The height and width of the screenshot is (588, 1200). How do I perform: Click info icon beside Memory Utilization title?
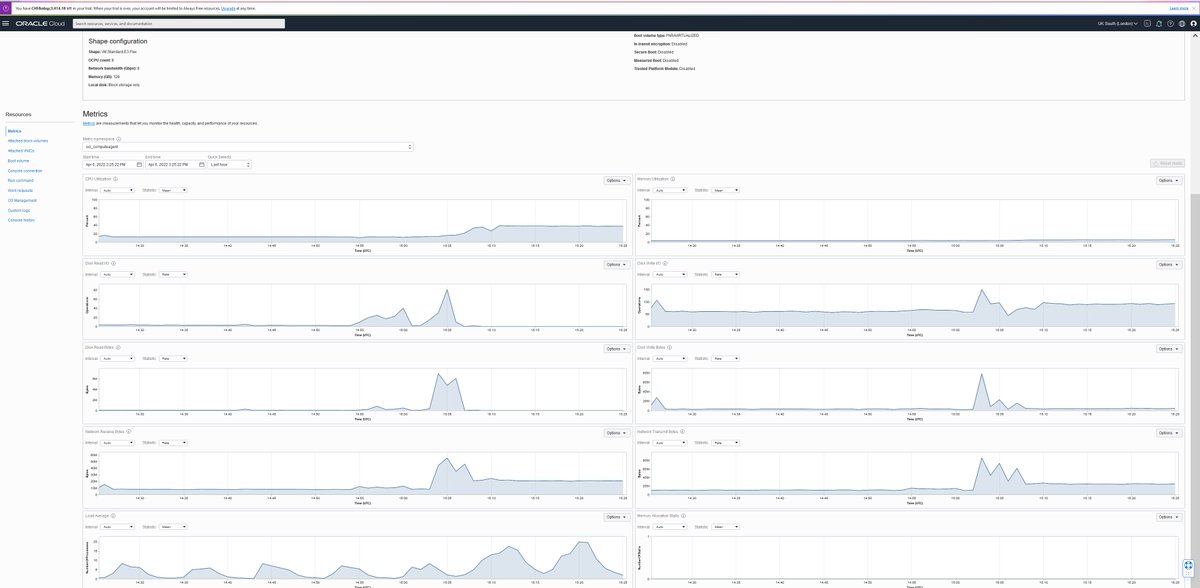click(674, 180)
